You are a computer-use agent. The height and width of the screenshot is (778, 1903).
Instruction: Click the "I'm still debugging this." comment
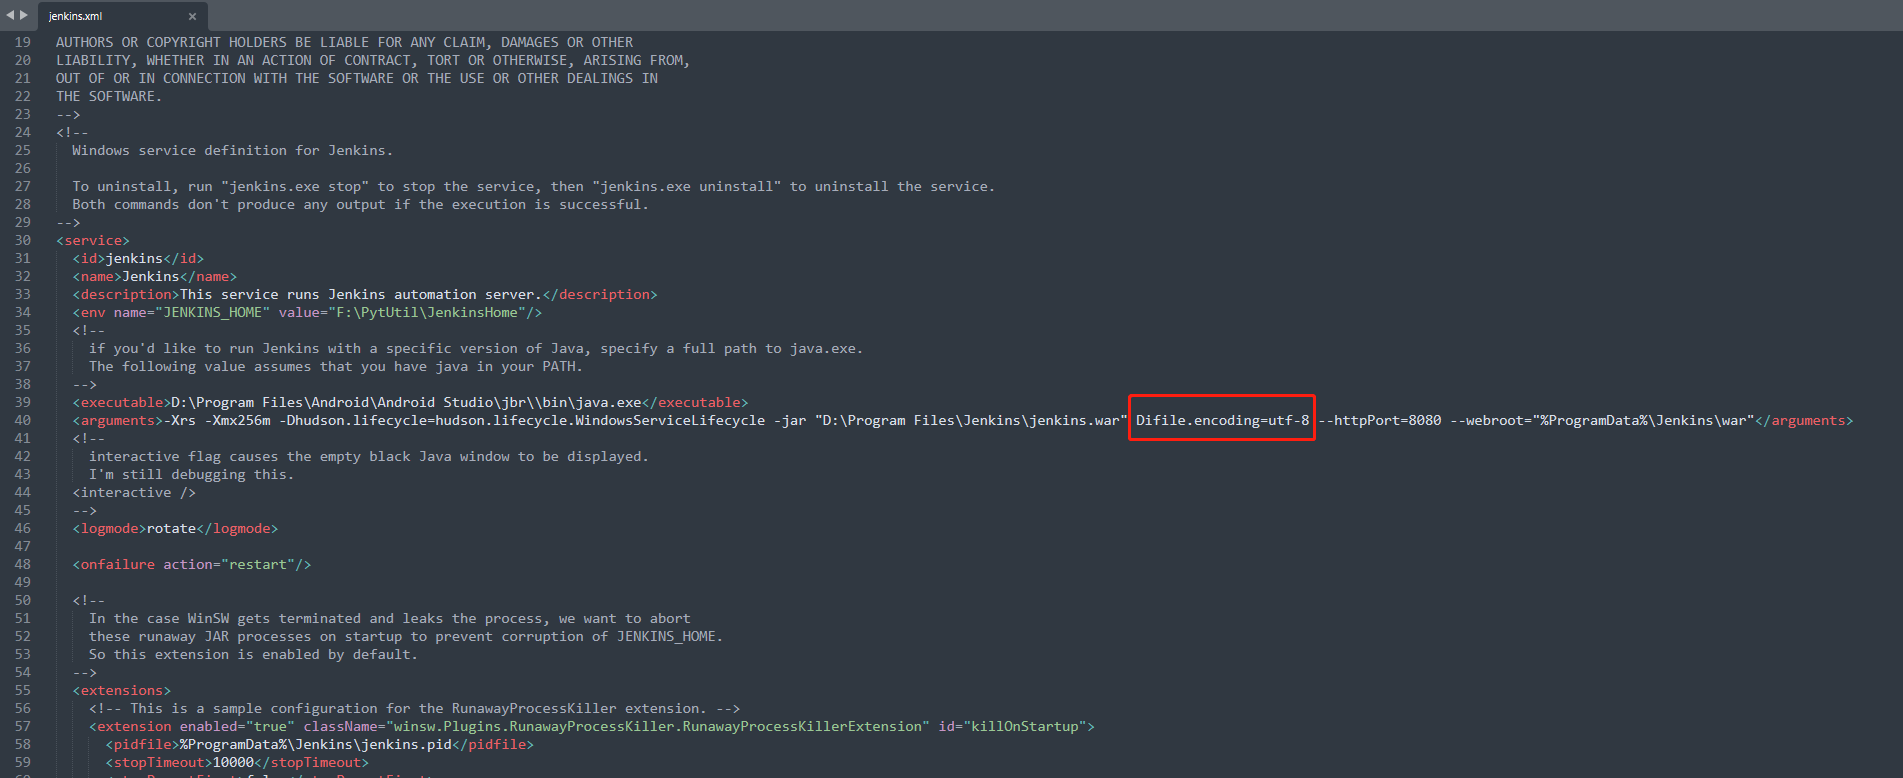click(192, 474)
